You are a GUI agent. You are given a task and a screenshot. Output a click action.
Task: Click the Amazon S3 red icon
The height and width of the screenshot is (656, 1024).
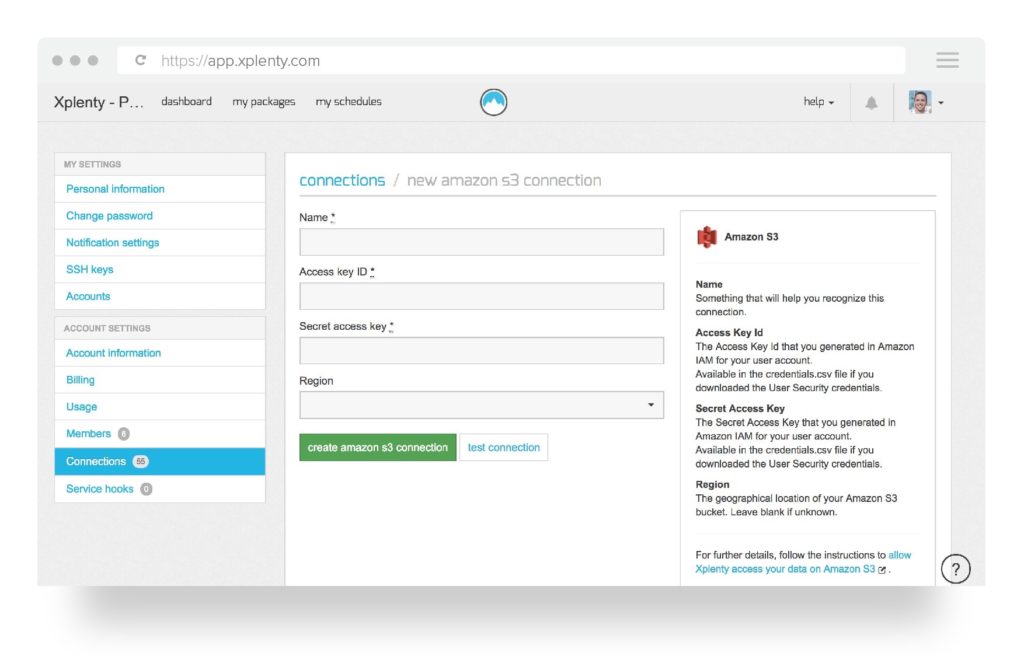[x=707, y=237]
